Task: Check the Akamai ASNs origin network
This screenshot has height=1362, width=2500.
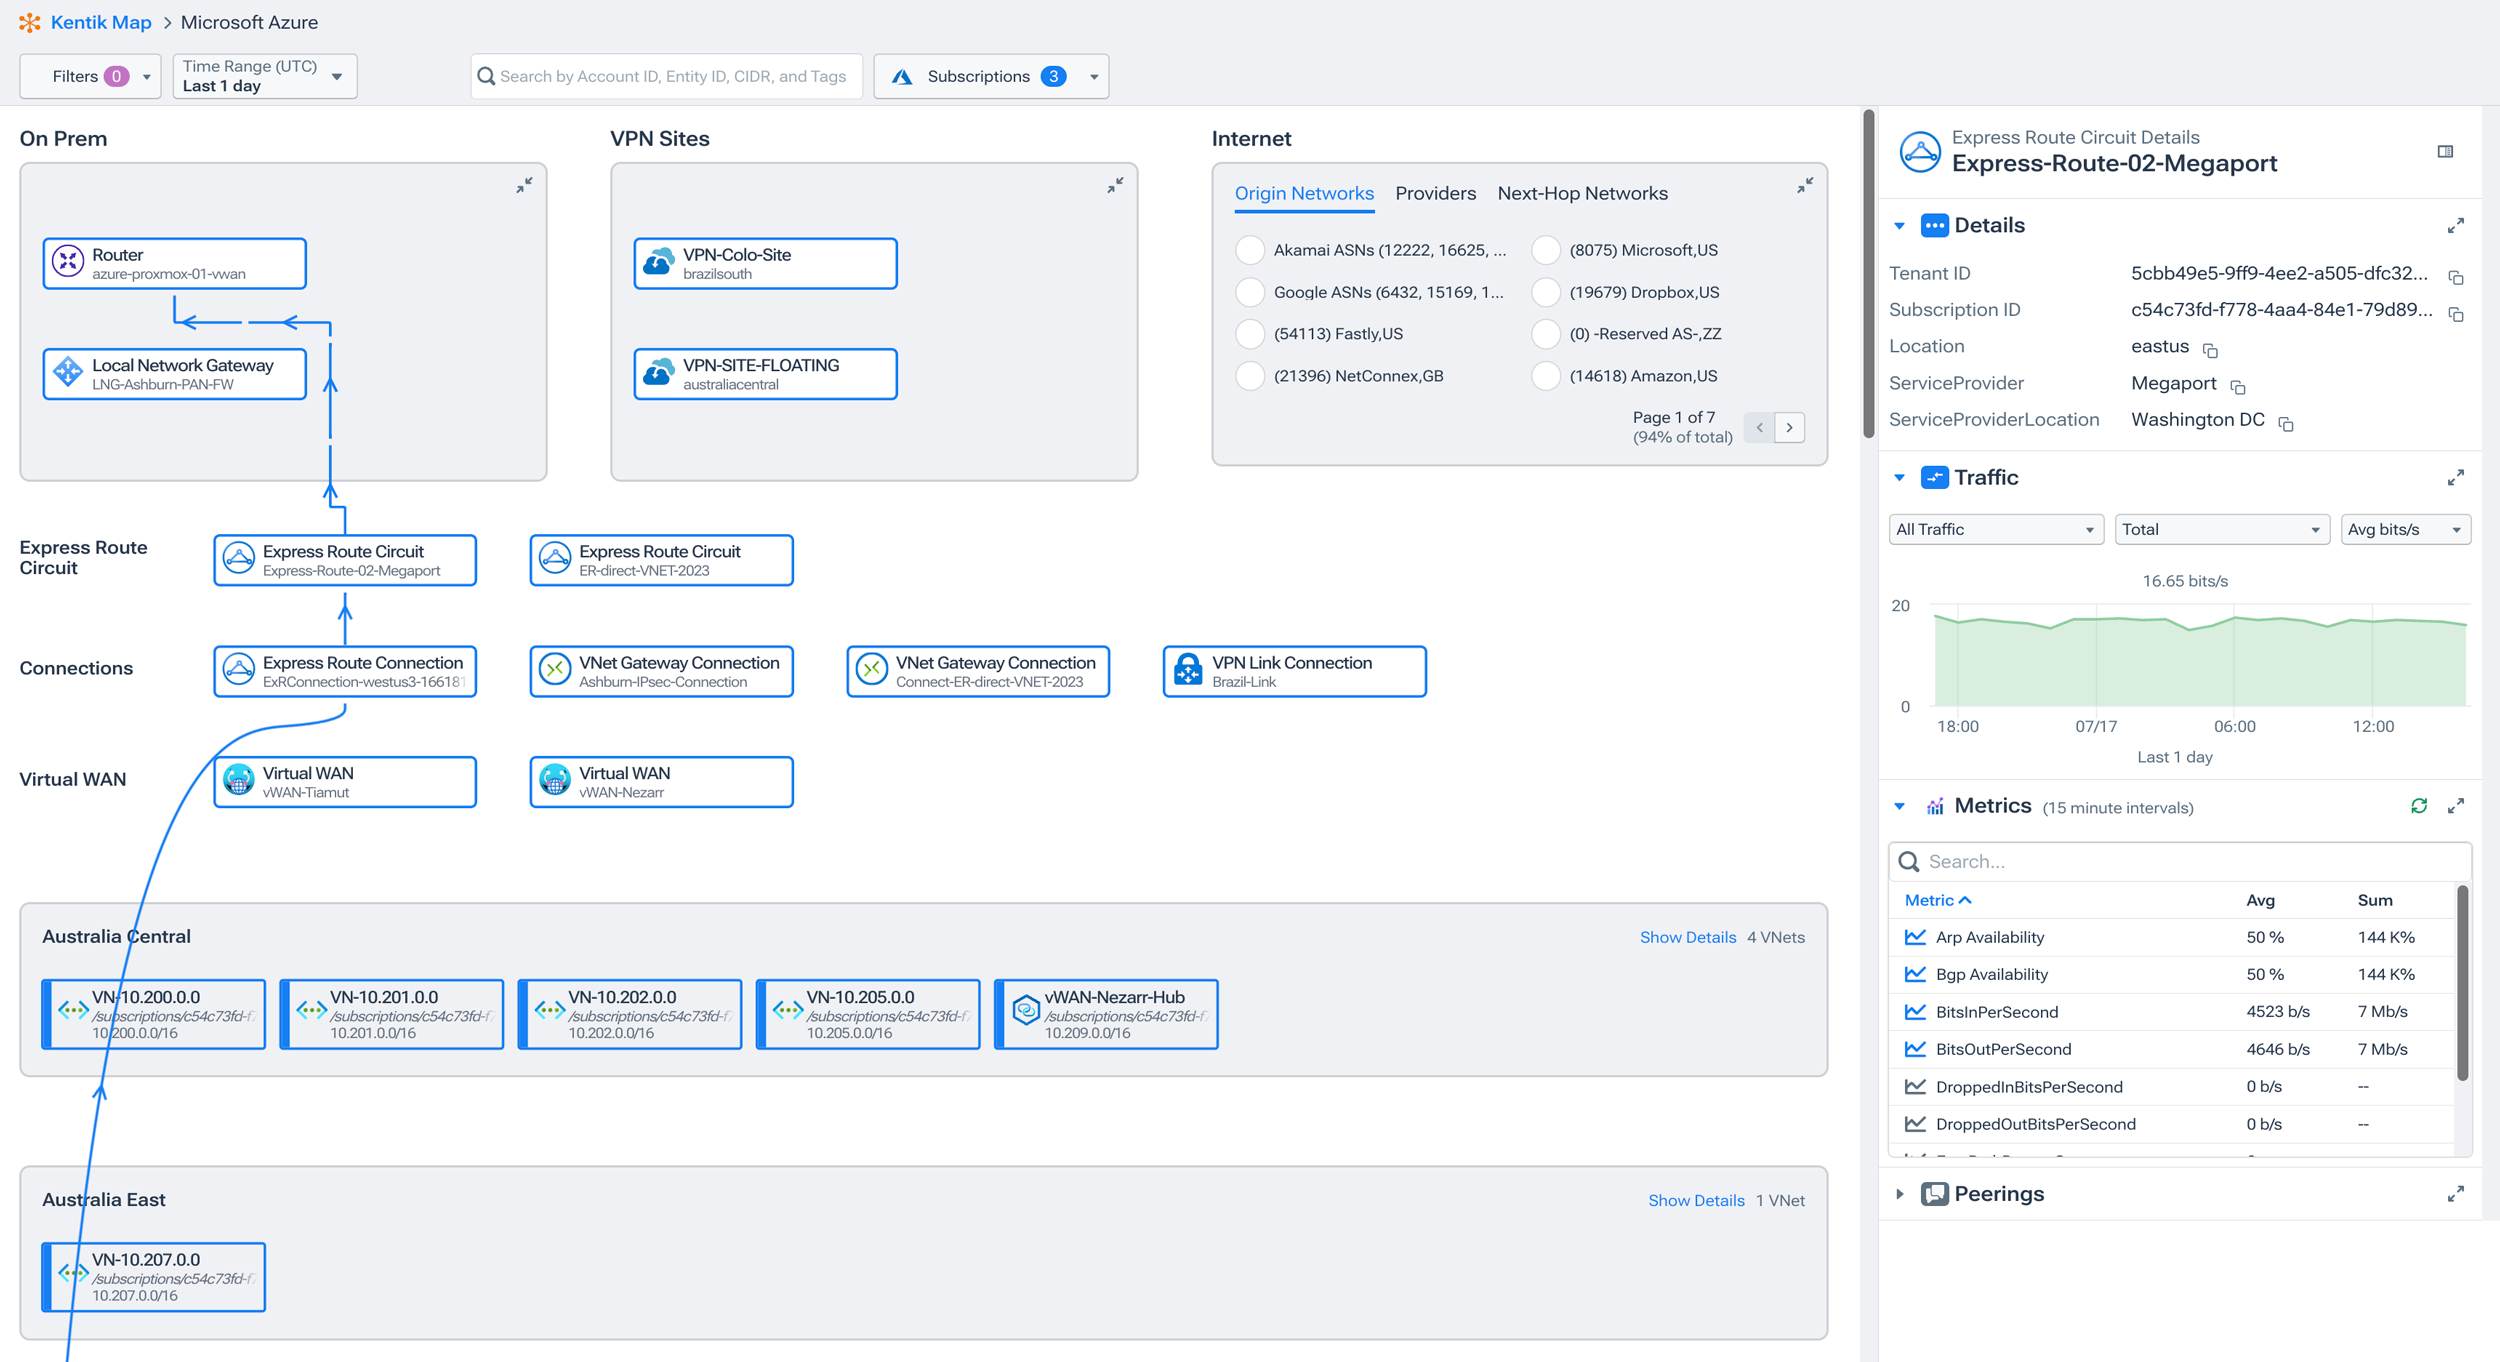Action: pos(1250,250)
